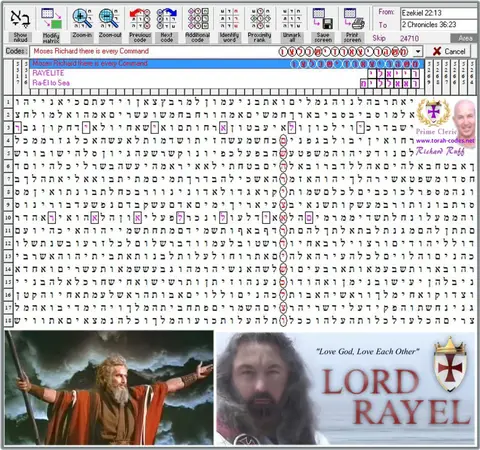Viewport: 480px width, 450px height.
Task: Open the Additional code tool
Action: click(x=198, y=19)
